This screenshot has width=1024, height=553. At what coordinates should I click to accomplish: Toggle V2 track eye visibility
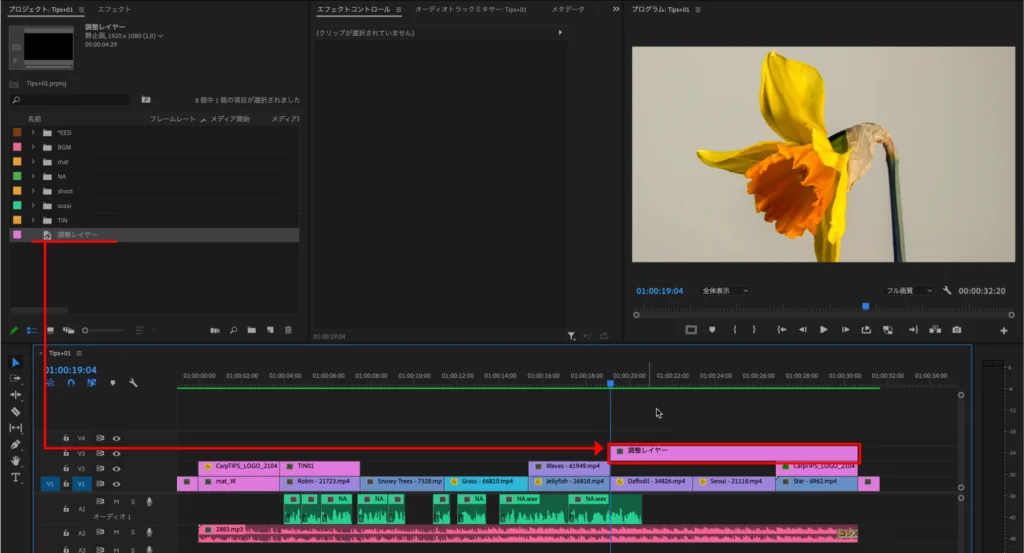[116, 469]
